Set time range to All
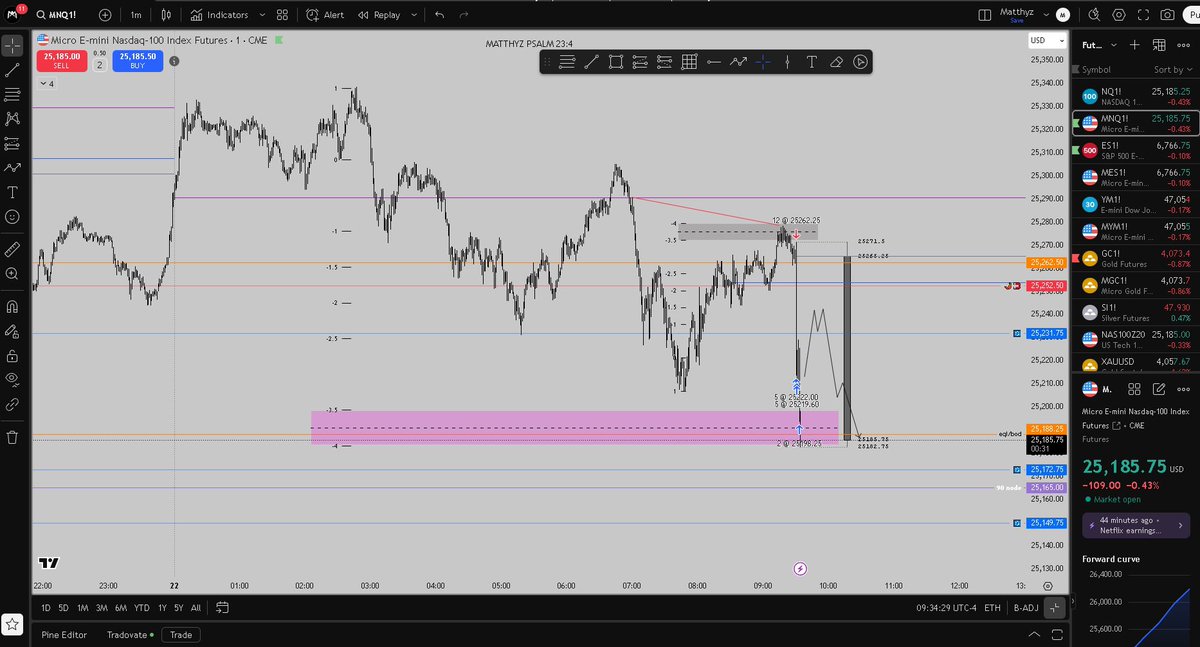This screenshot has width=1200, height=647. pos(195,607)
